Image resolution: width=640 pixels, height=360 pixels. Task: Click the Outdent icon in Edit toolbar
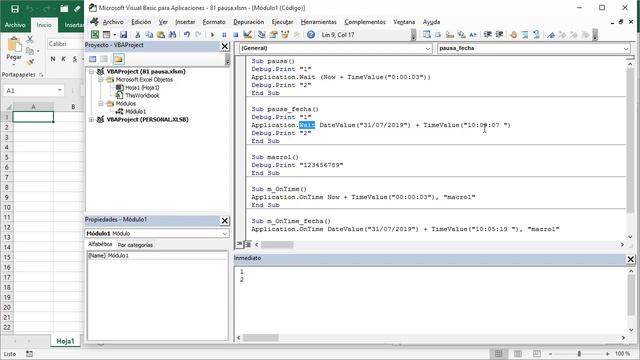[499, 35]
